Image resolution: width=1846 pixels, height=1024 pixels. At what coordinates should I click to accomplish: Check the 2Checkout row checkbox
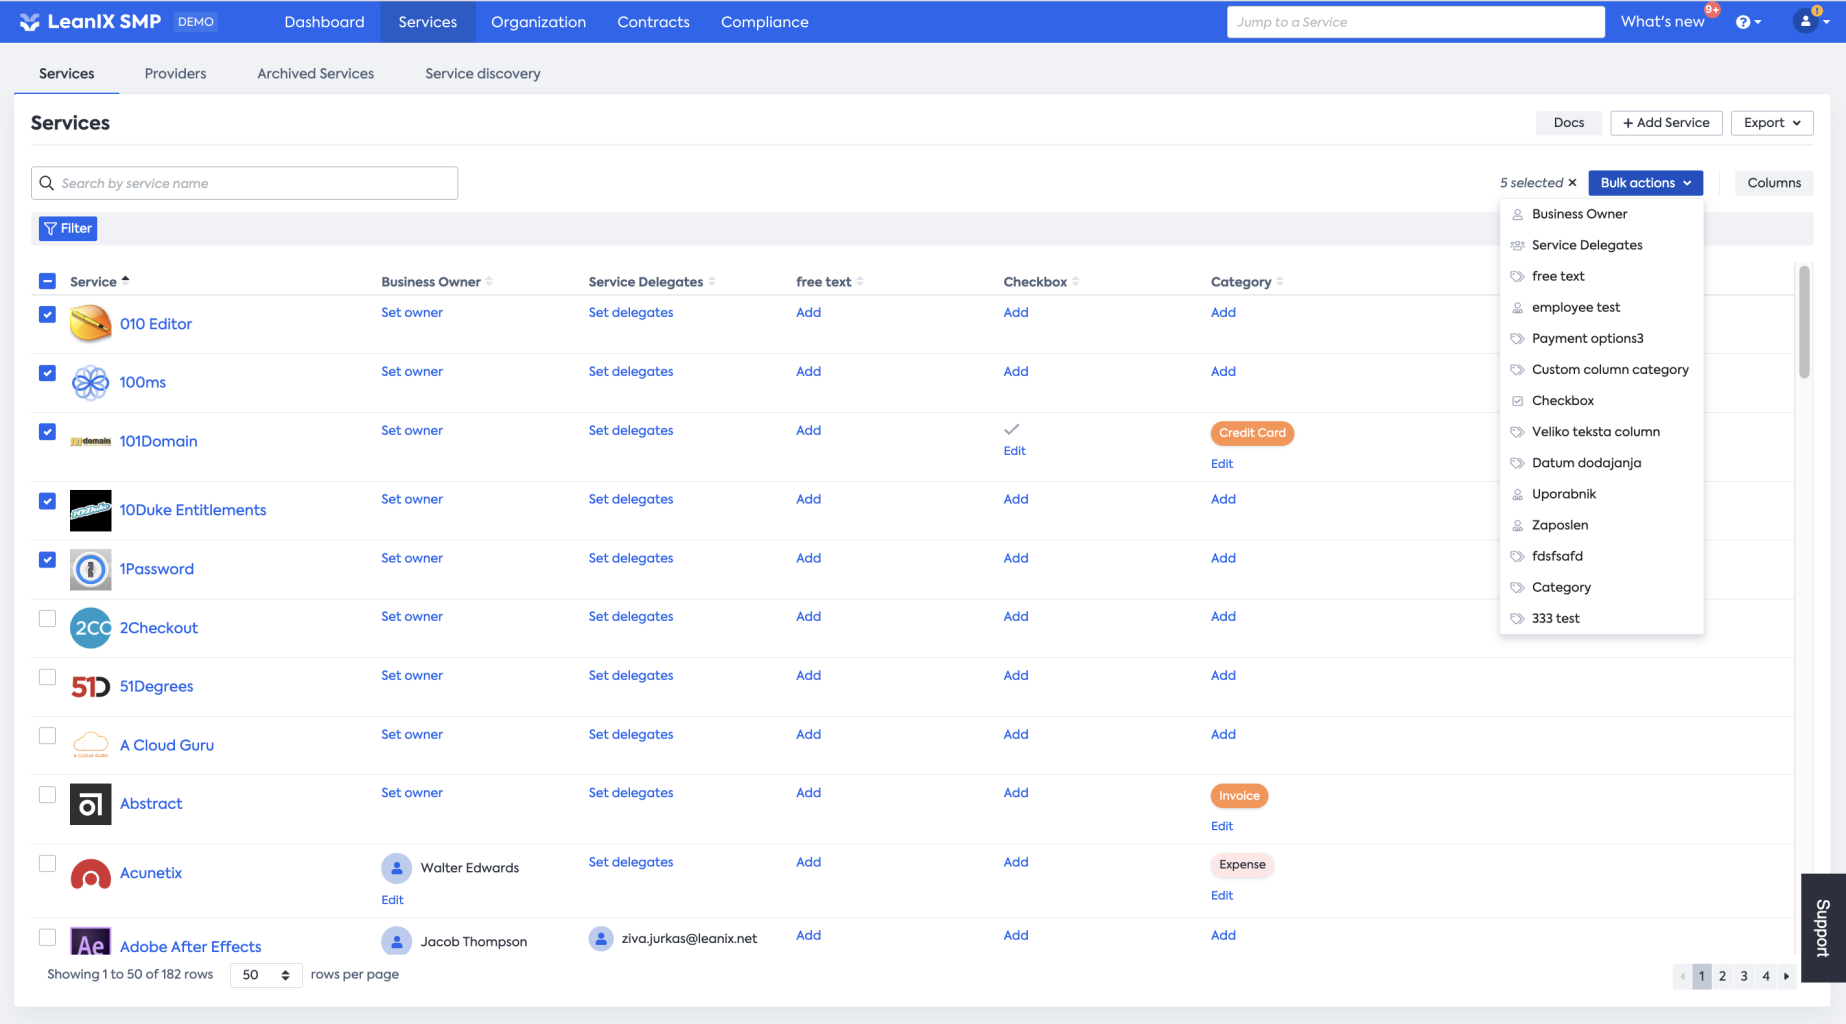pyautogui.click(x=47, y=618)
